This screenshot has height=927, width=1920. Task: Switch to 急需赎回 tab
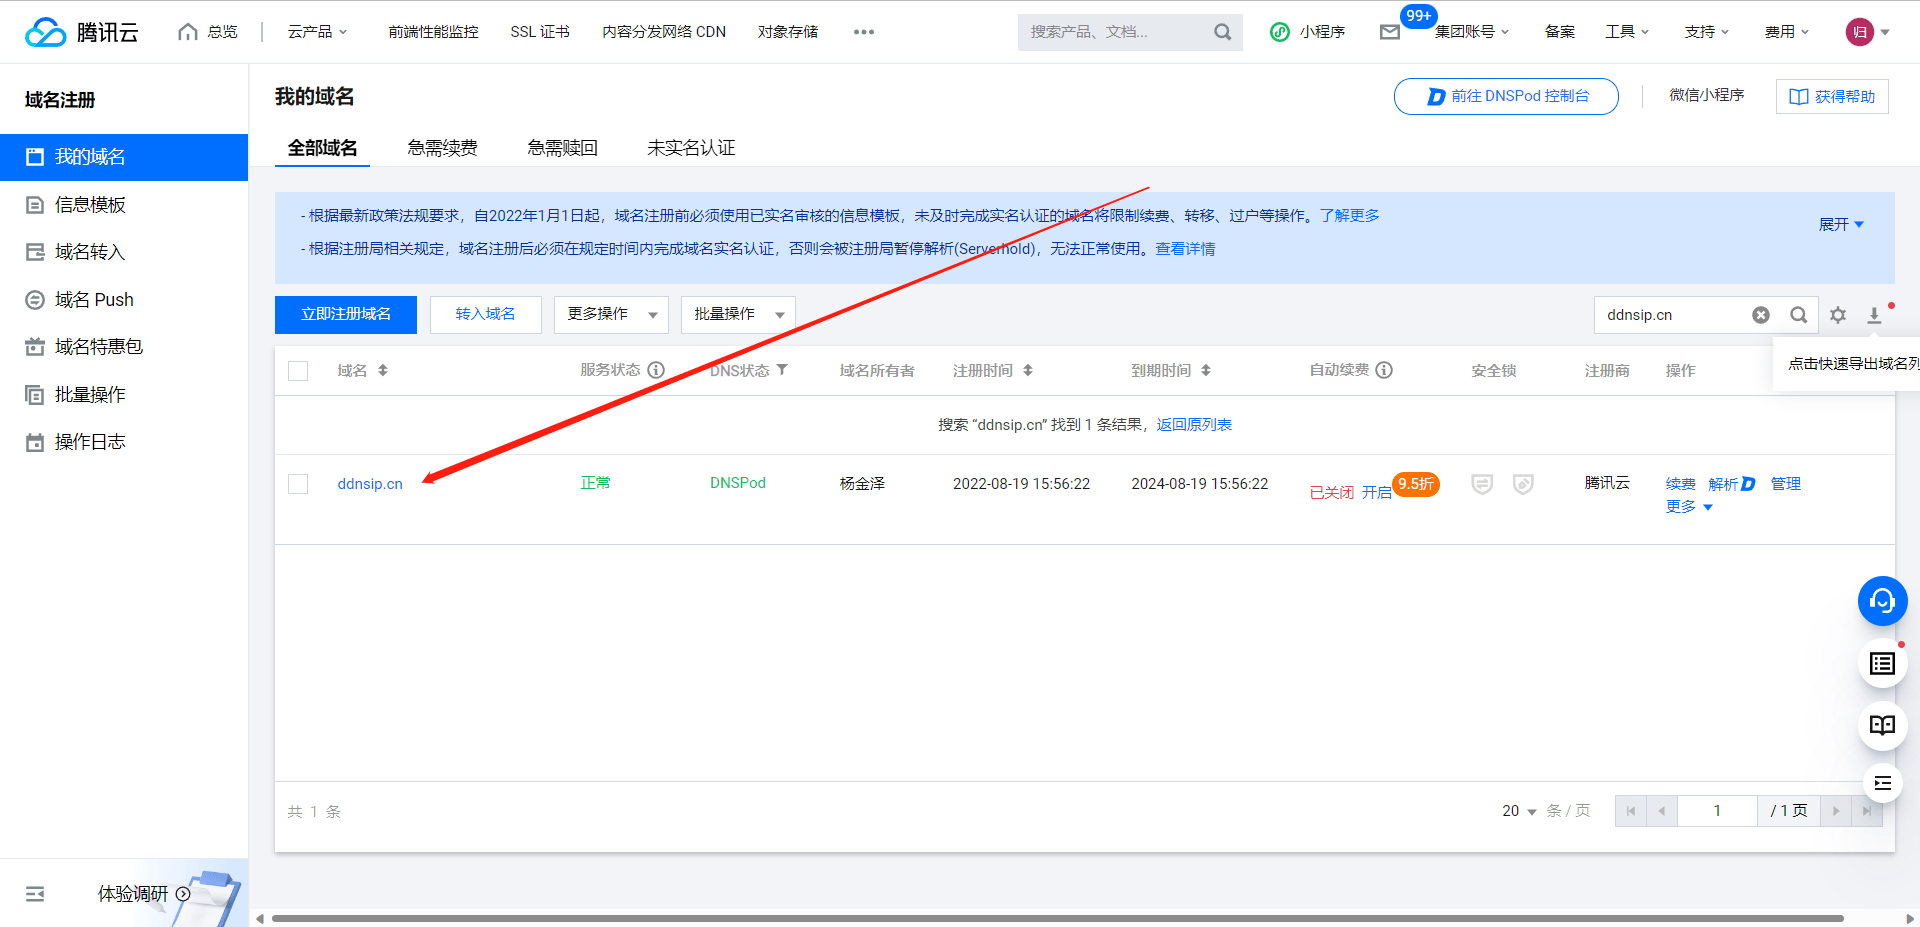coord(562,148)
